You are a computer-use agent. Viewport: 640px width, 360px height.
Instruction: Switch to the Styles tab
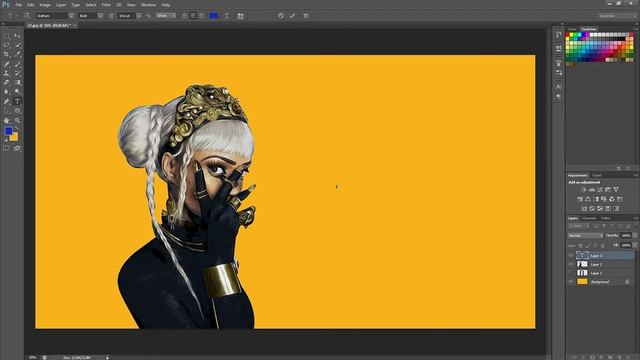(597, 176)
